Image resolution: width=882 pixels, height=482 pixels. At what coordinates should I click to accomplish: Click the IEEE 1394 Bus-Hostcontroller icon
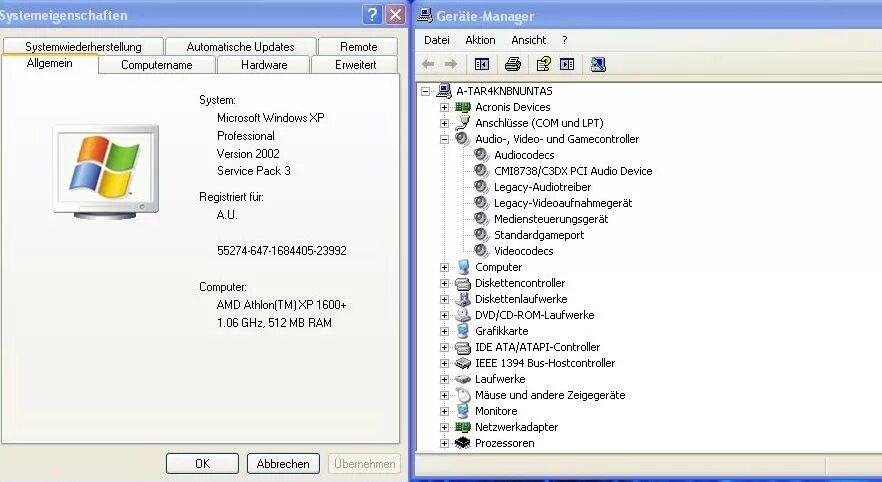(x=462, y=363)
